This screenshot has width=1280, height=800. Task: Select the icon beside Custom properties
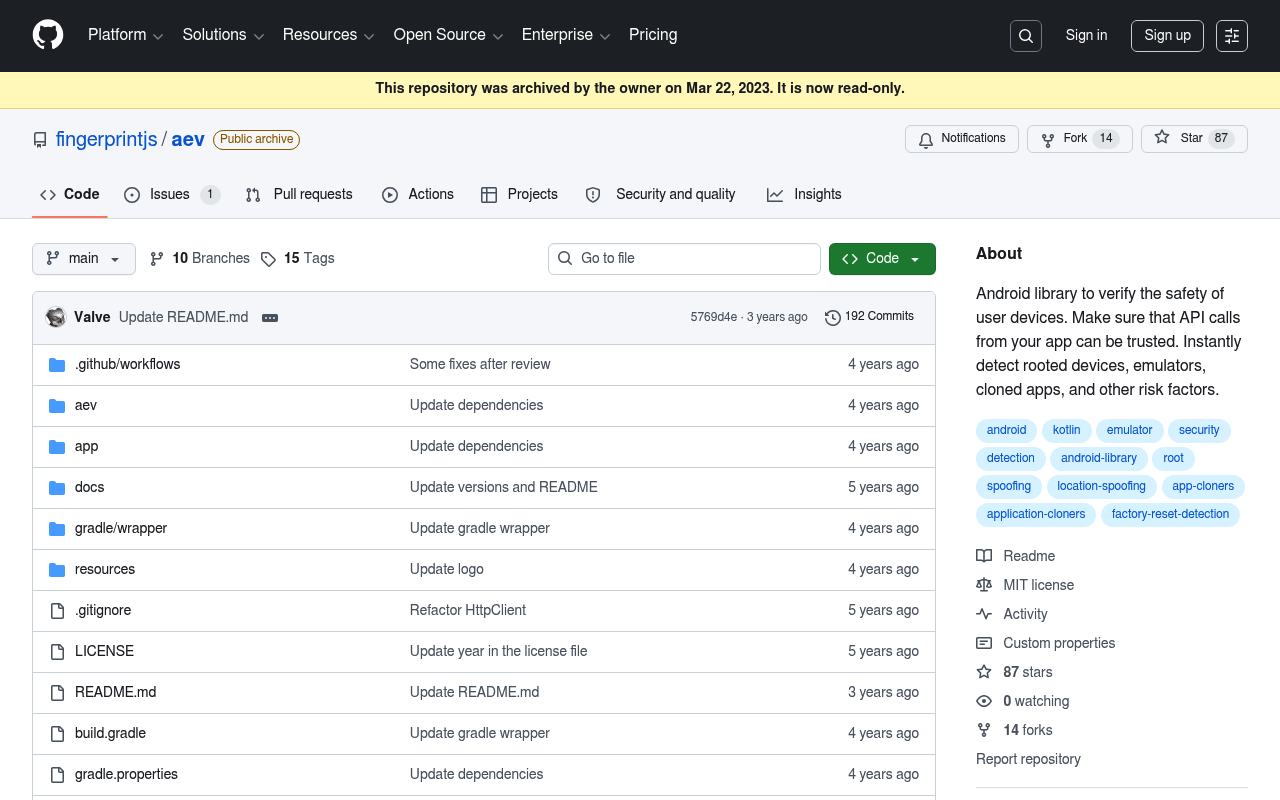pyautogui.click(x=984, y=643)
